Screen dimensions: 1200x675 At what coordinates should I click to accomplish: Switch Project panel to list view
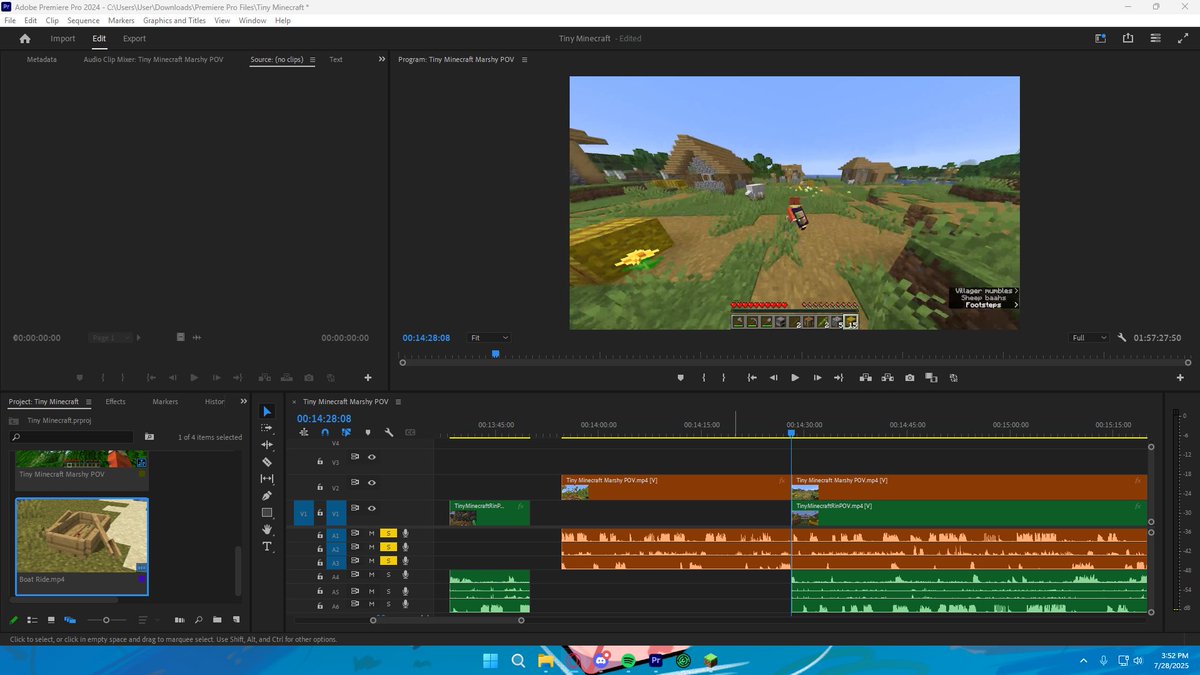tap(33, 620)
